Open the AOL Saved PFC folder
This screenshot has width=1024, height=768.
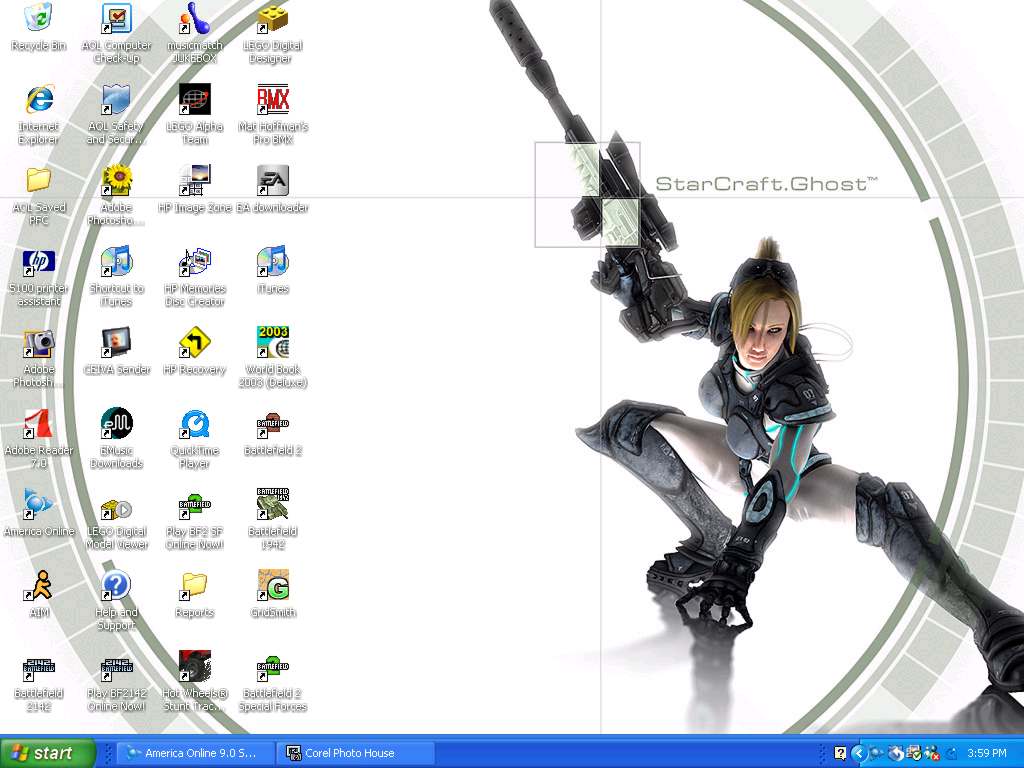click(x=36, y=184)
